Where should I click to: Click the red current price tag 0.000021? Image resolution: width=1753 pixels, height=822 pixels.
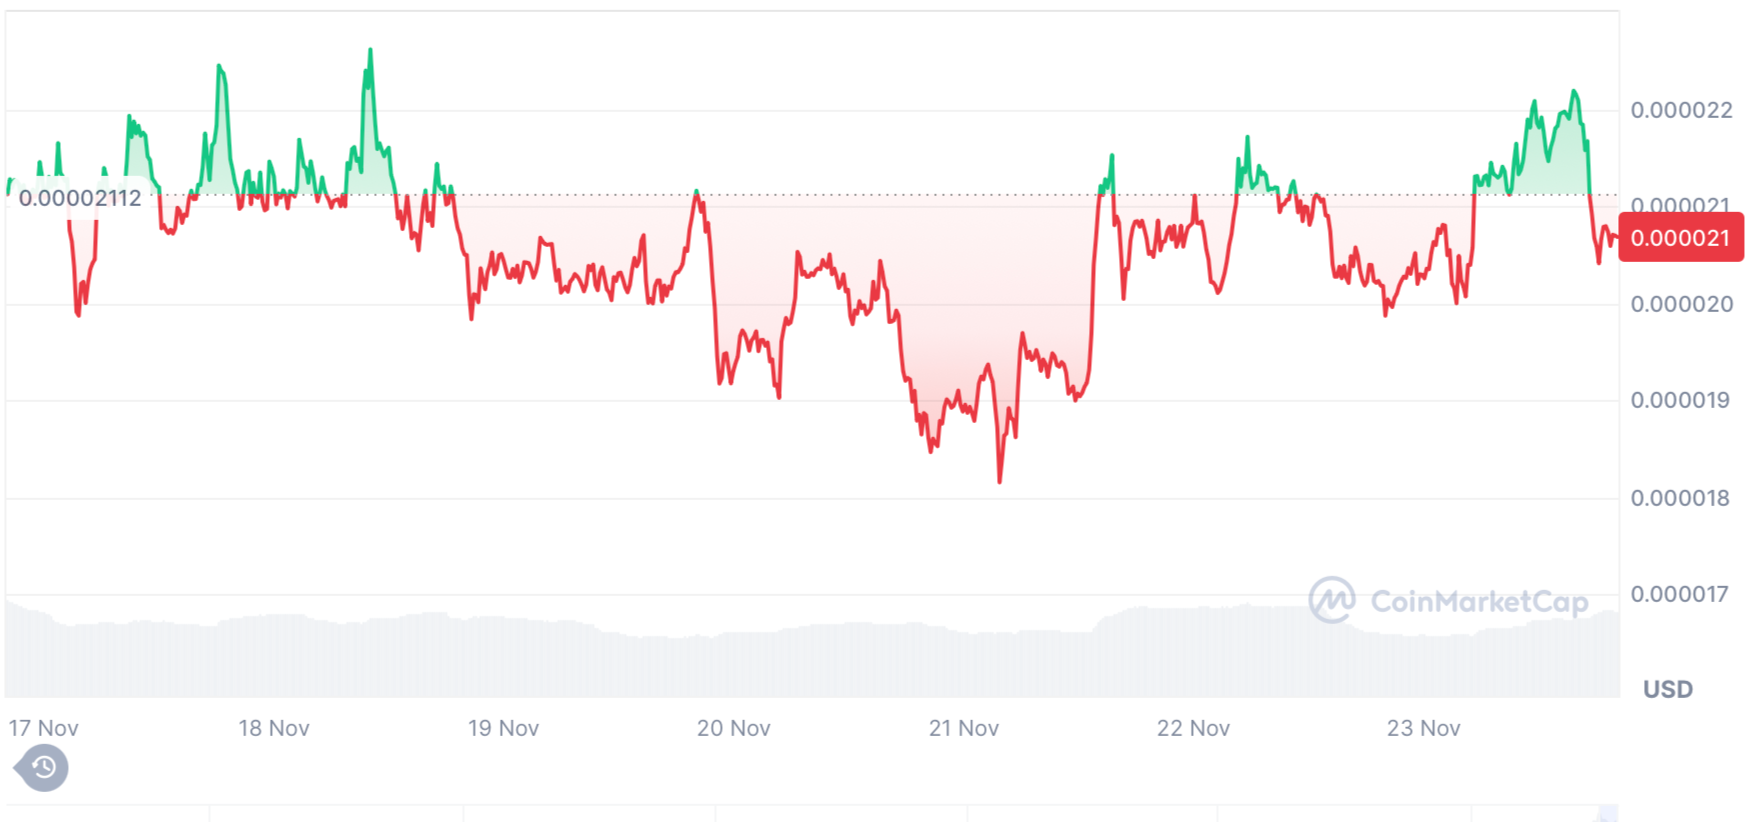click(1680, 238)
